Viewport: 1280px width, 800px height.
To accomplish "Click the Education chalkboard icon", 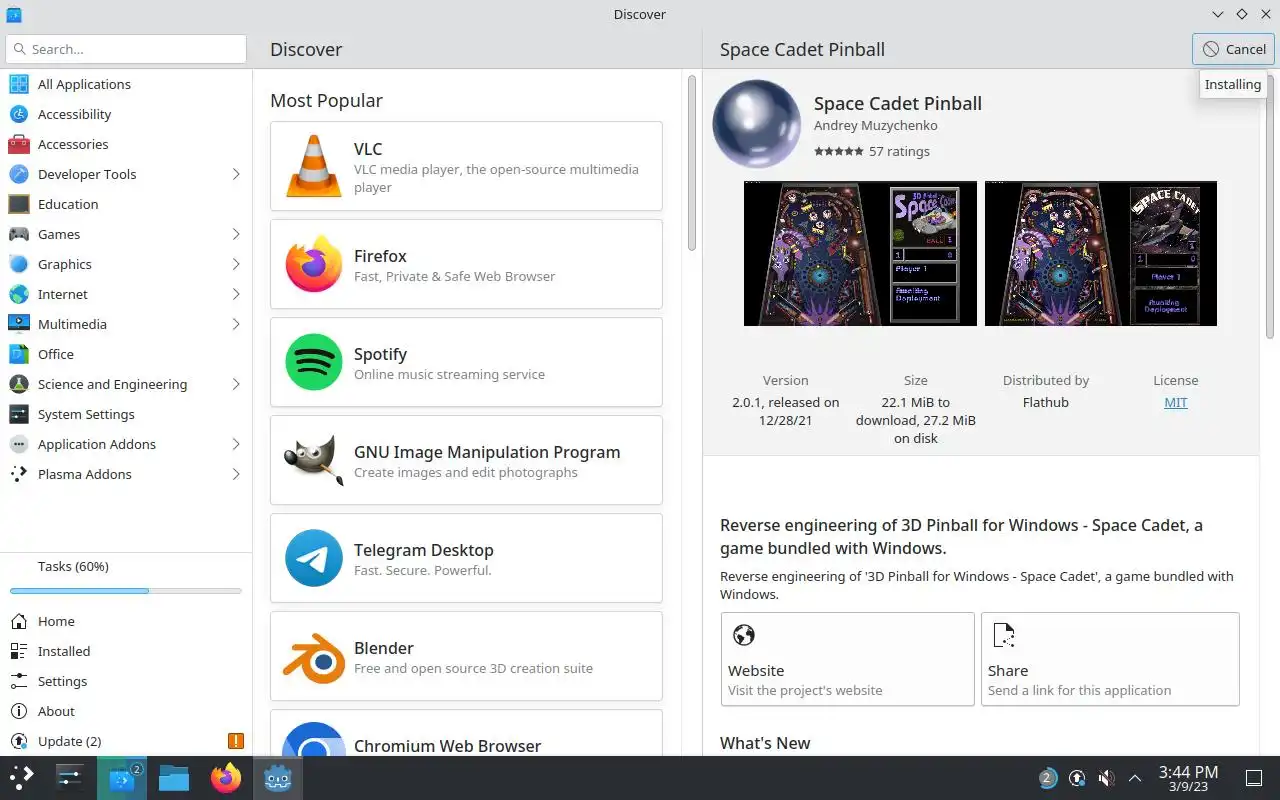I will pyautogui.click(x=19, y=204).
